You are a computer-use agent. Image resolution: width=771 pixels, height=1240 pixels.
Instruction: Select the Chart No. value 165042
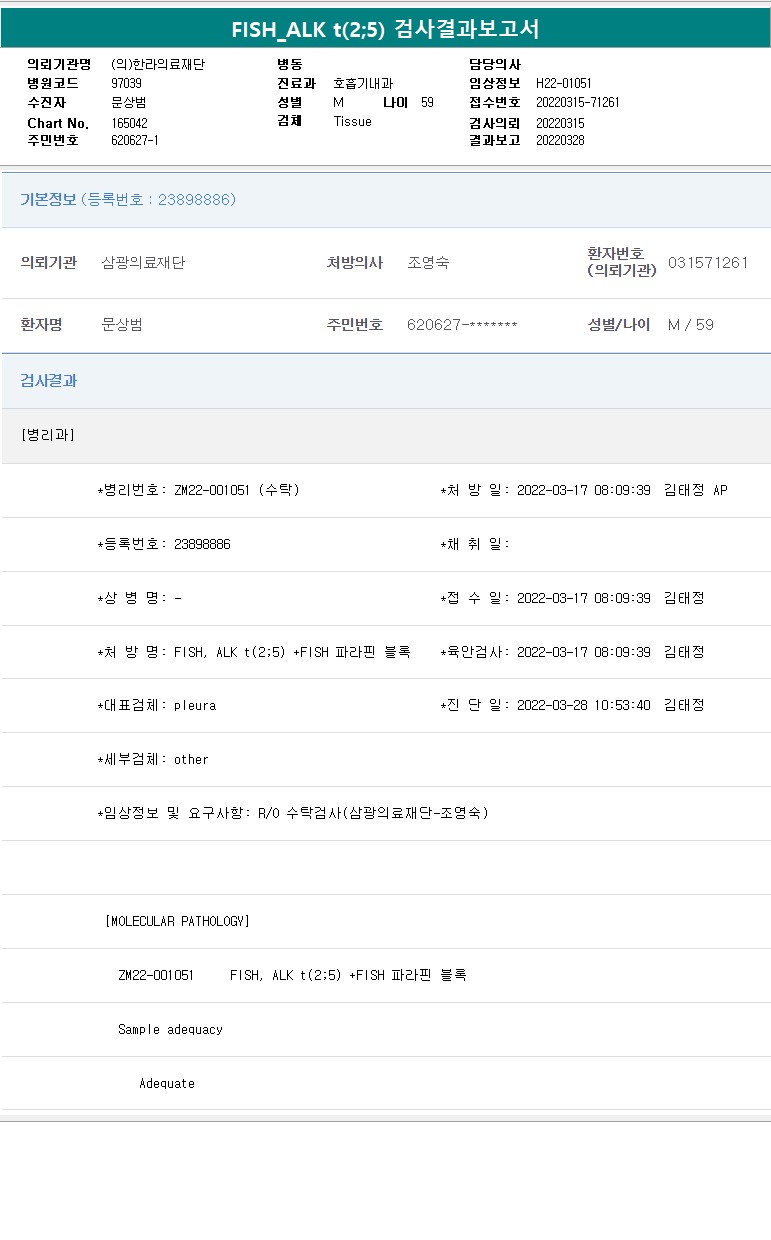(130, 122)
